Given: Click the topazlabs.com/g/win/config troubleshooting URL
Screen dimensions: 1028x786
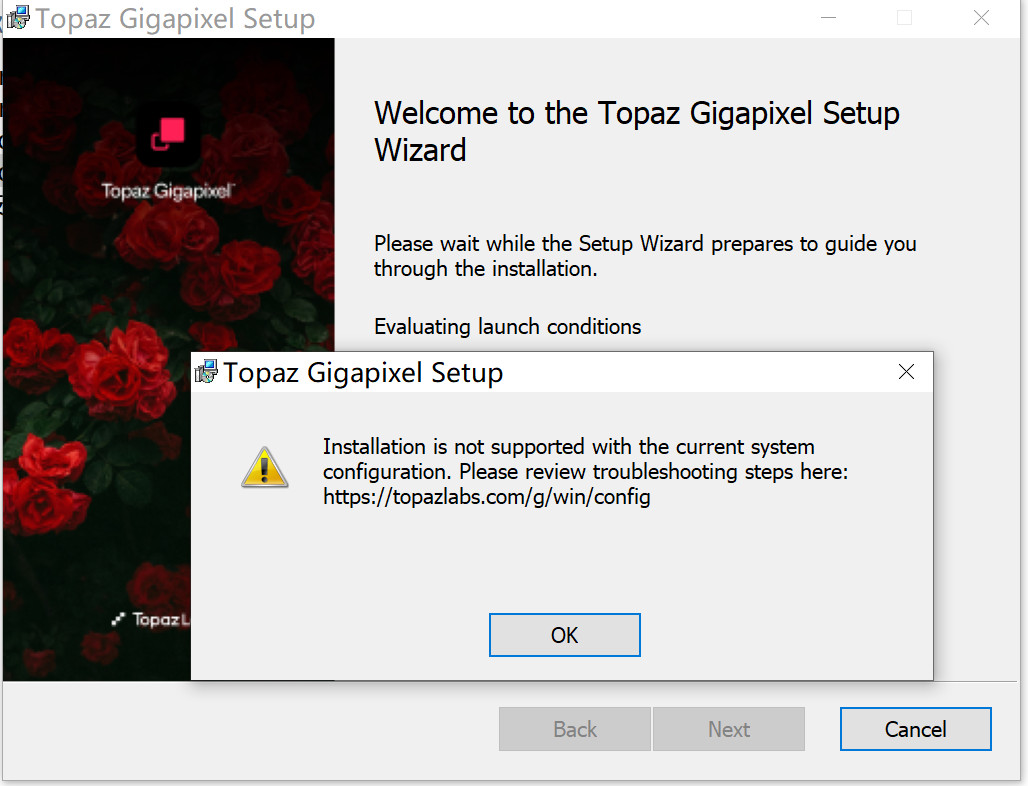Looking at the screenshot, I should (486, 497).
